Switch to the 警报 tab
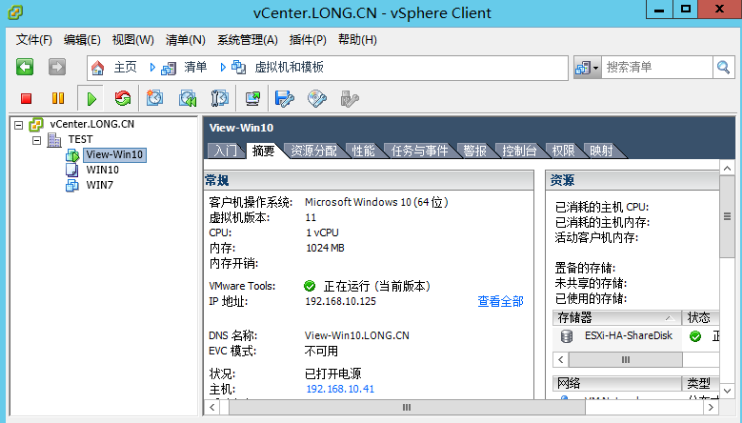 pyautogui.click(x=475, y=151)
